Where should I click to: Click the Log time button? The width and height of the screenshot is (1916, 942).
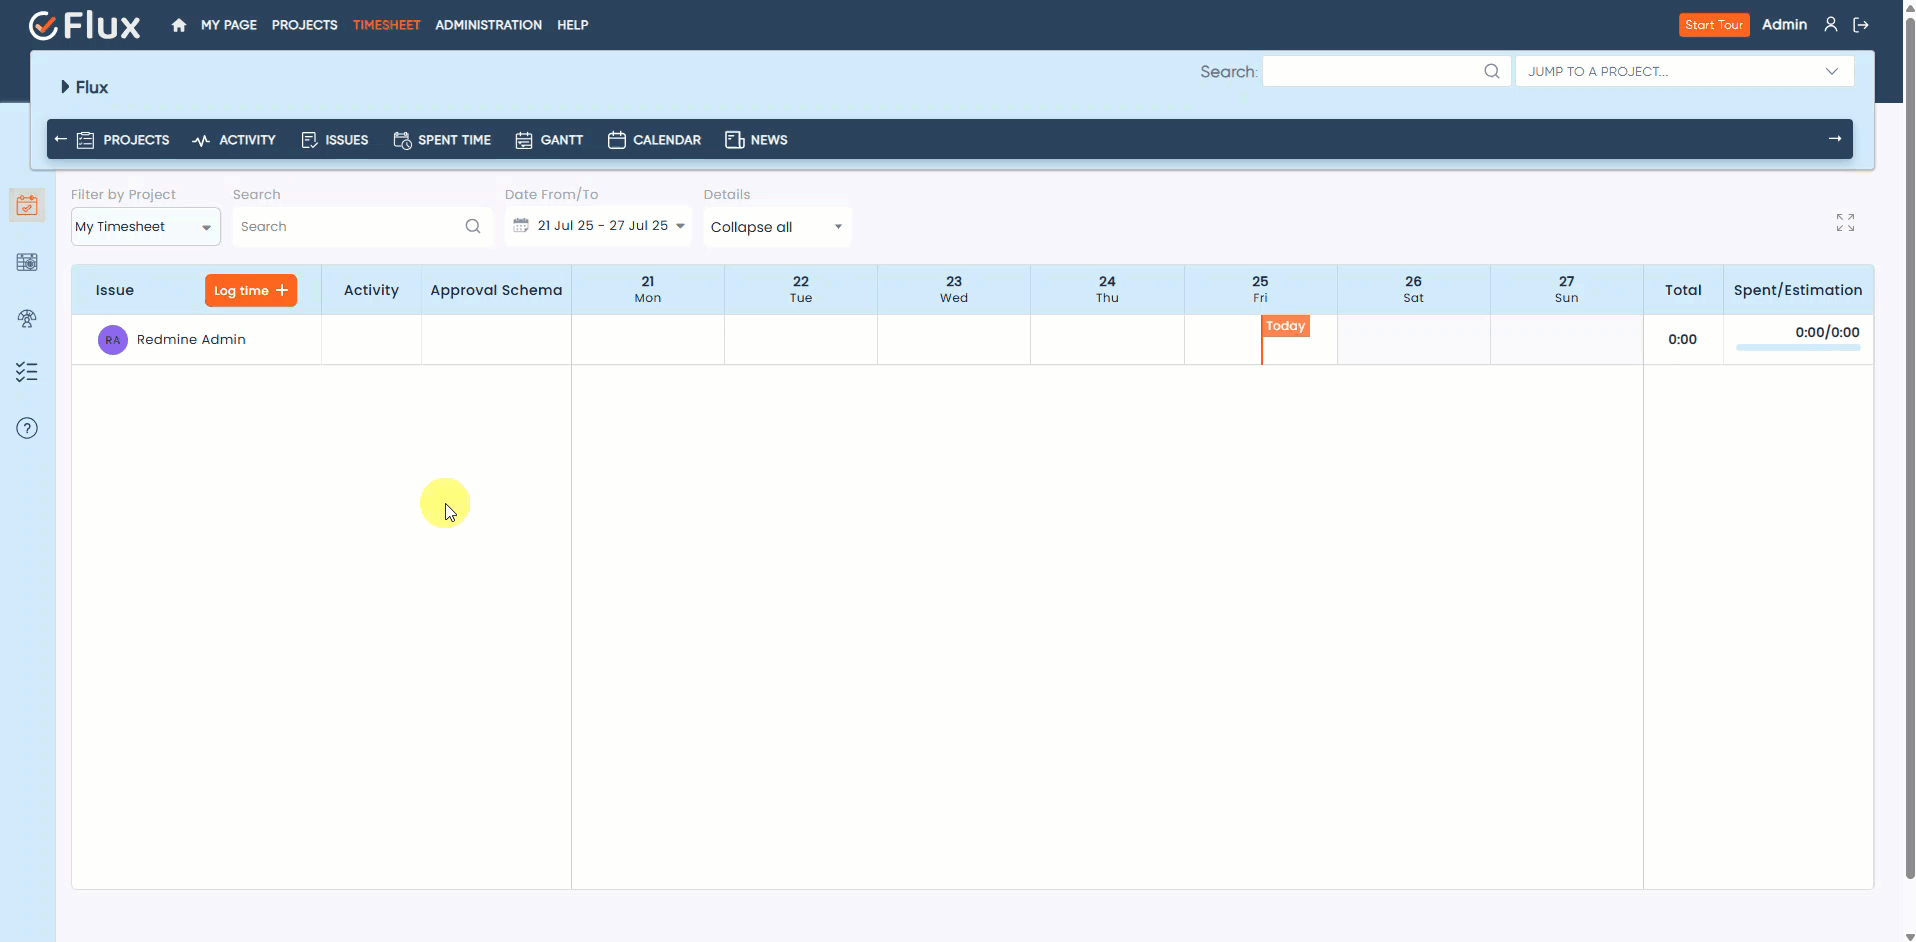point(250,290)
